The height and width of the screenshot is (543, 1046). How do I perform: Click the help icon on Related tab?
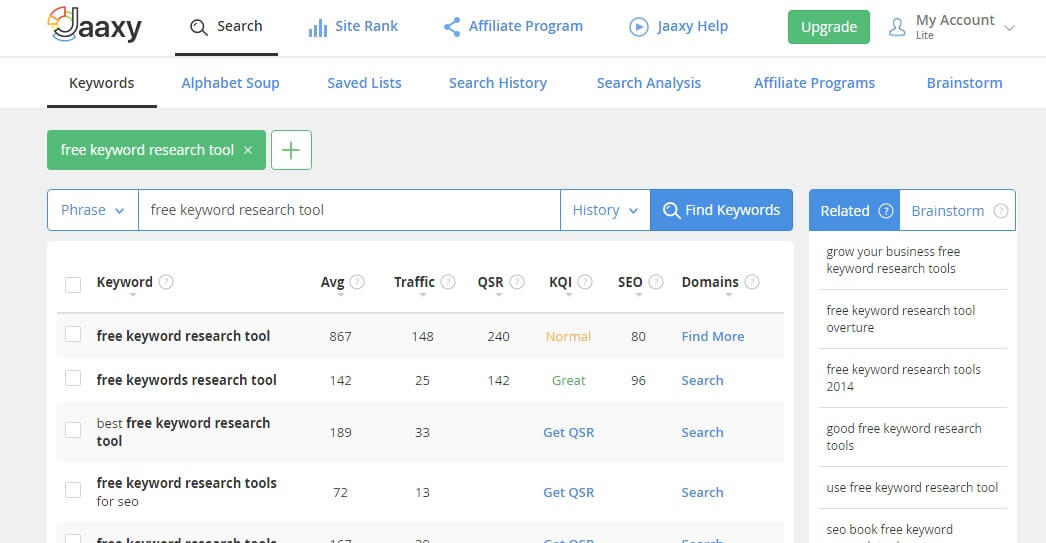885,211
